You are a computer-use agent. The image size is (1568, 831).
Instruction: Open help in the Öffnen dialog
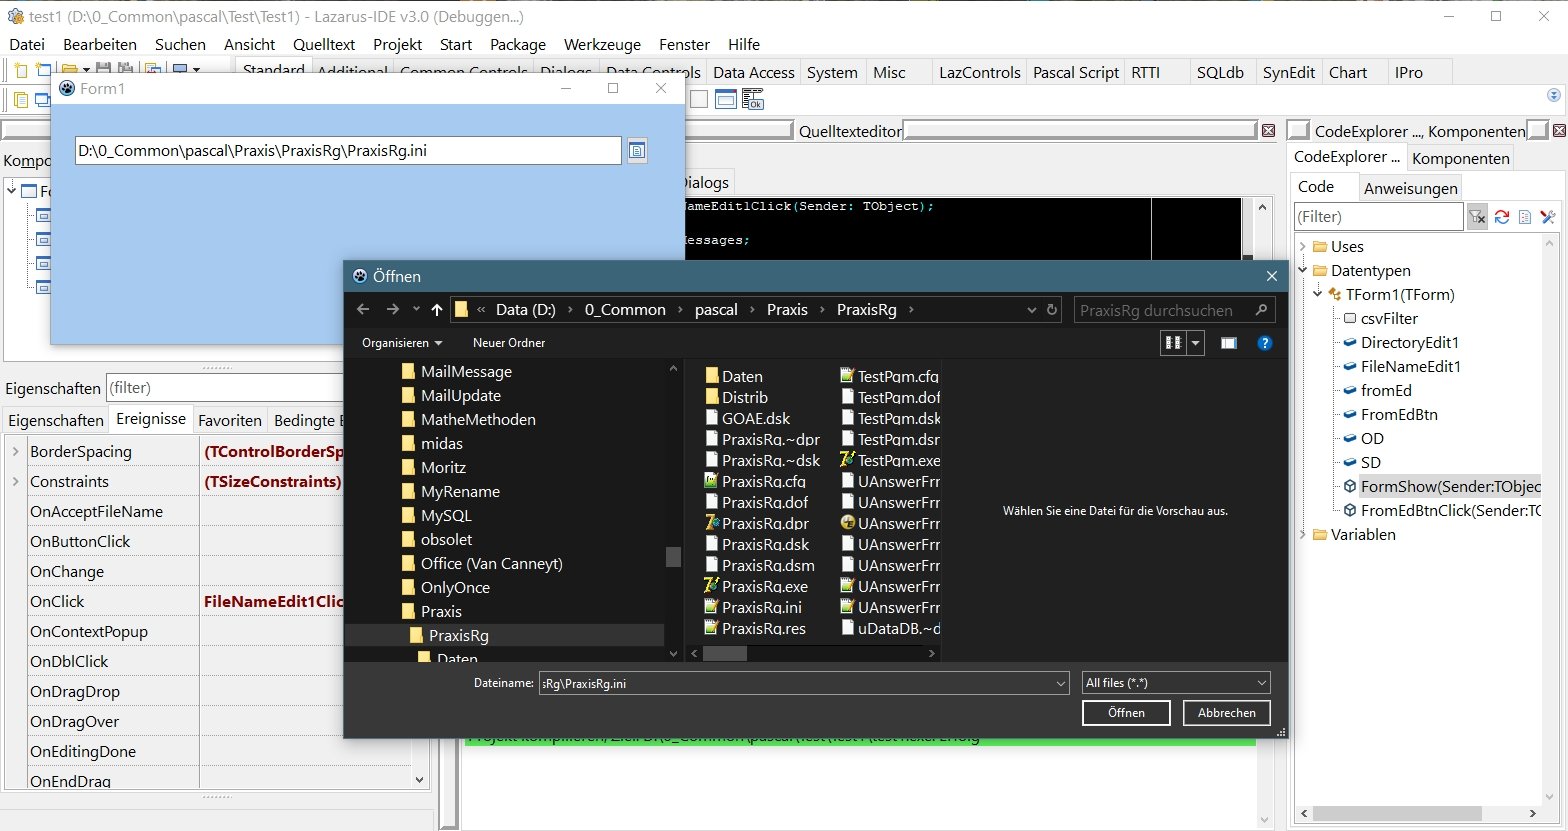point(1265,343)
